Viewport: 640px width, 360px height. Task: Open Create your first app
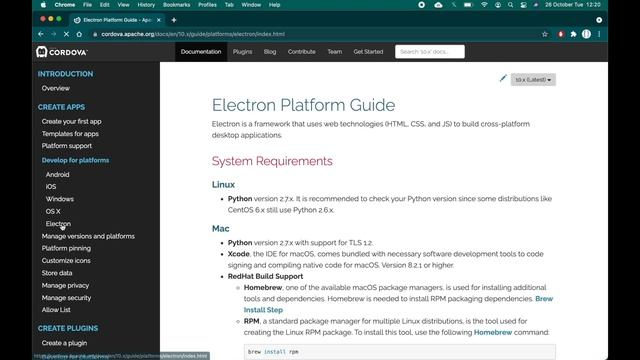click(x=71, y=122)
